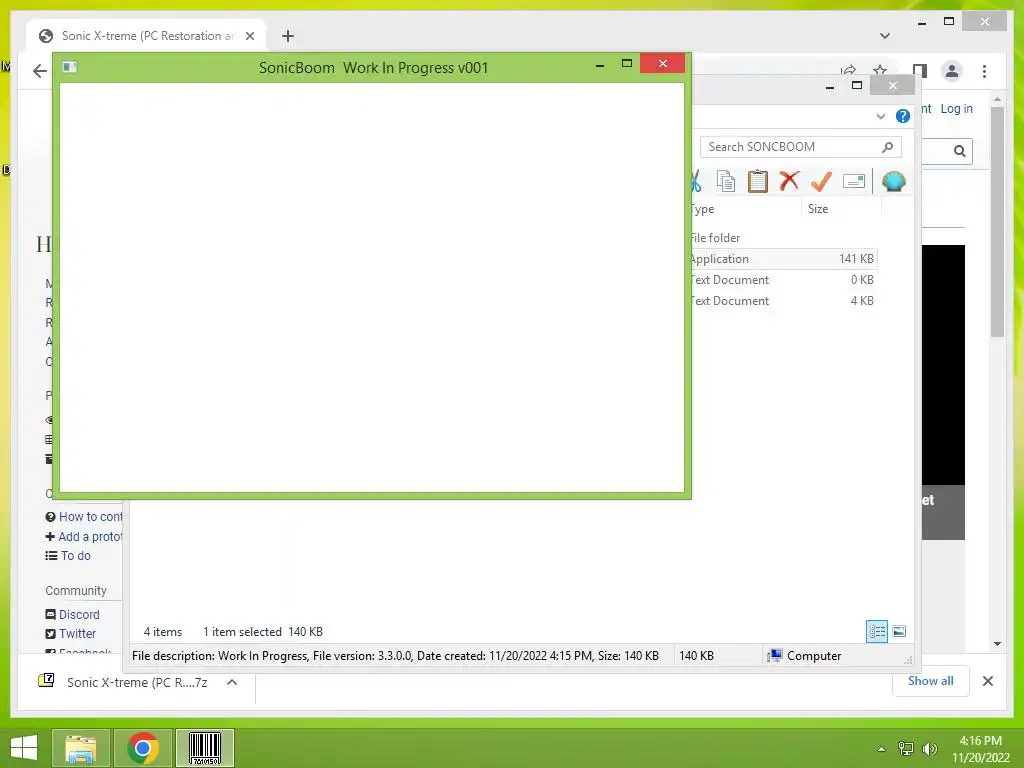Sort files by the Size column
Image resolution: width=1024 pixels, height=768 pixels.
[840, 209]
